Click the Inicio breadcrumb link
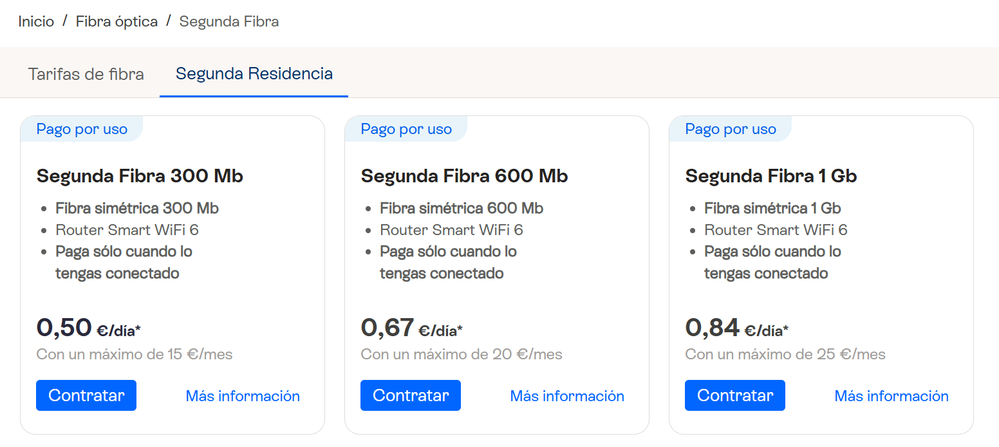This screenshot has width=999, height=447. (x=36, y=21)
